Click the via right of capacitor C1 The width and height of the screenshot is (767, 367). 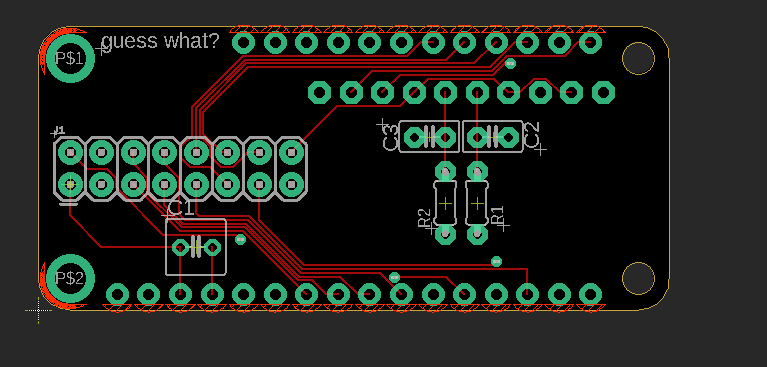coord(240,239)
